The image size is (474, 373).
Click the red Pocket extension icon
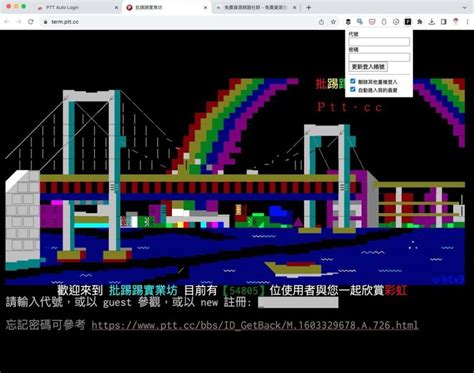[372, 22]
